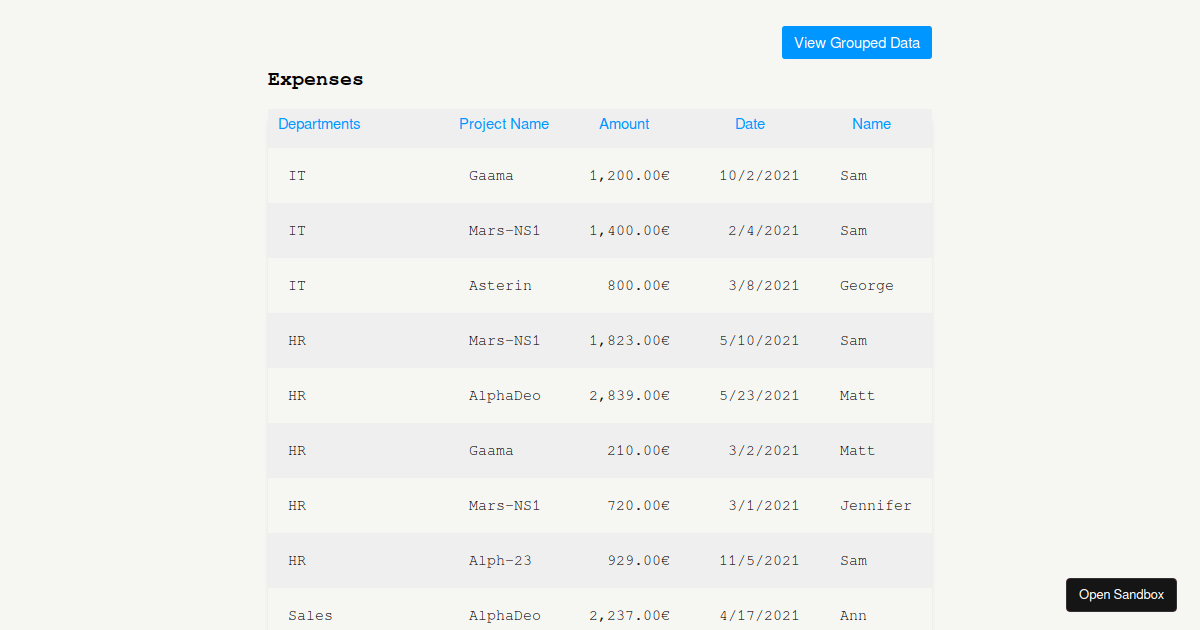Select Jennifer's Mars-NS1 expense row
This screenshot has width=1200, height=630.
point(600,505)
